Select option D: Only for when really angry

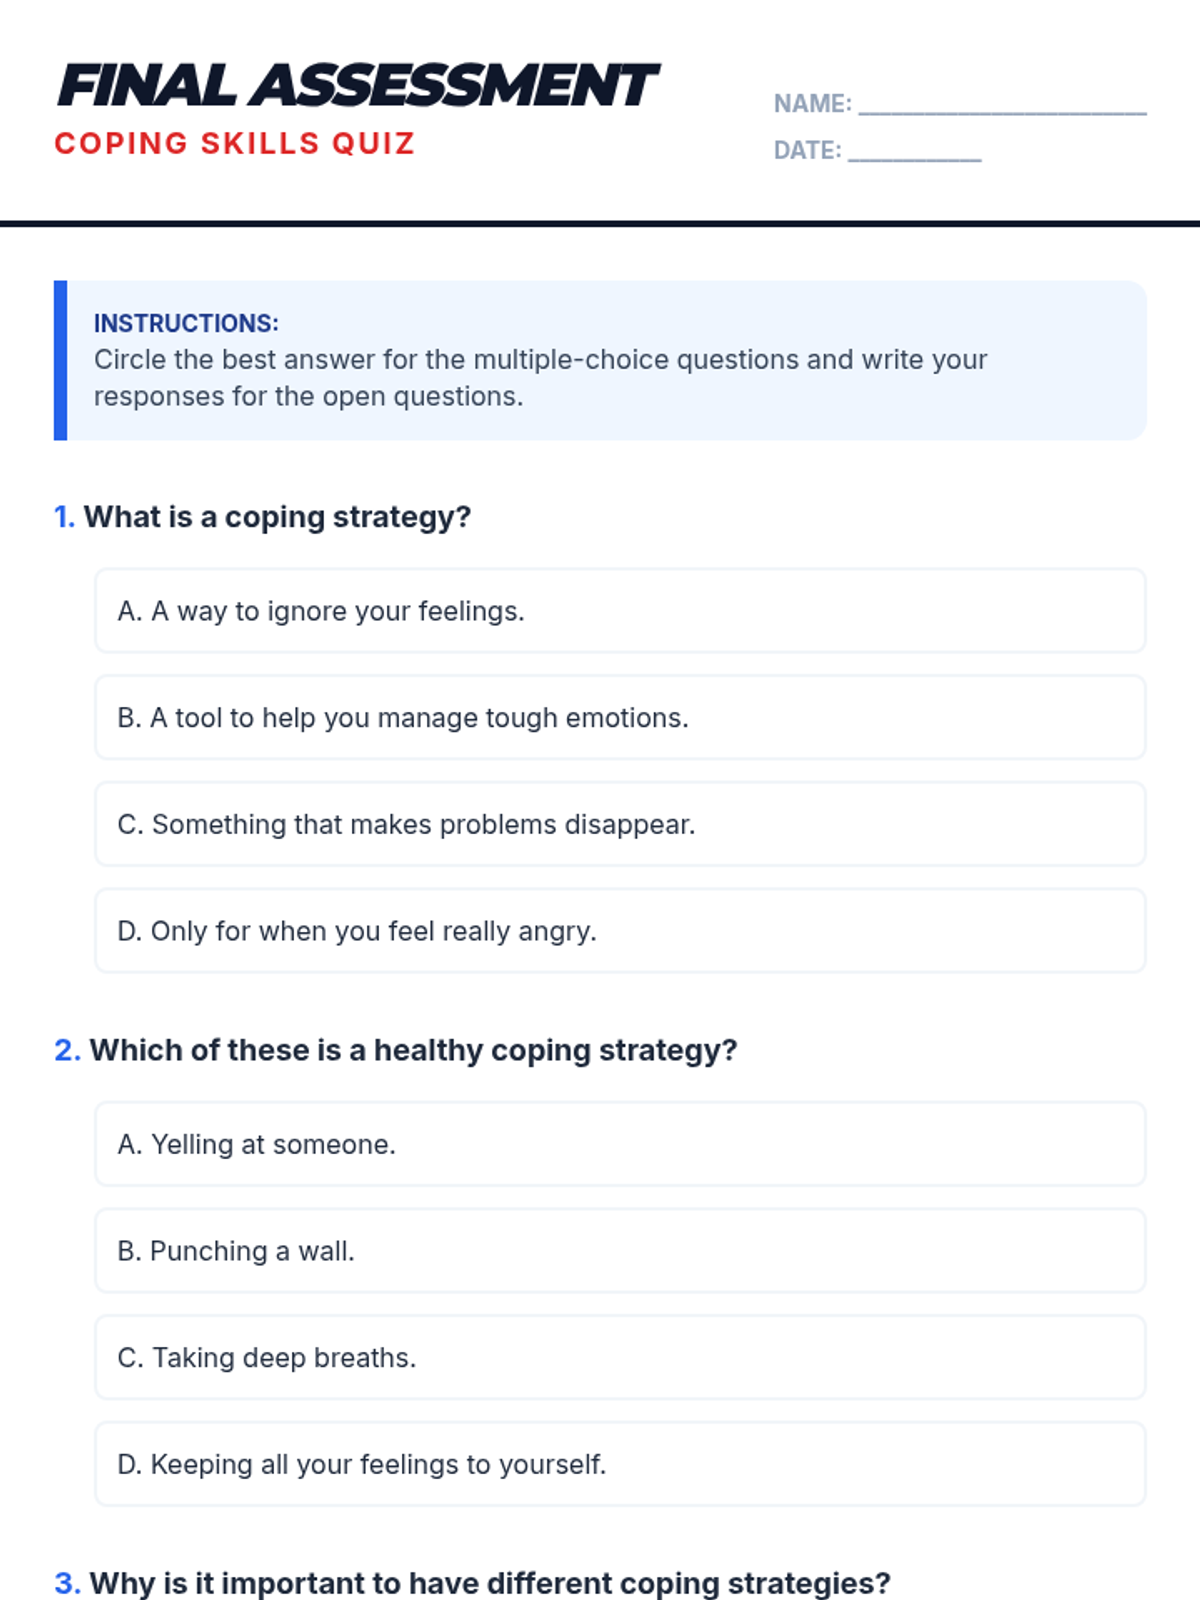coord(620,931)
